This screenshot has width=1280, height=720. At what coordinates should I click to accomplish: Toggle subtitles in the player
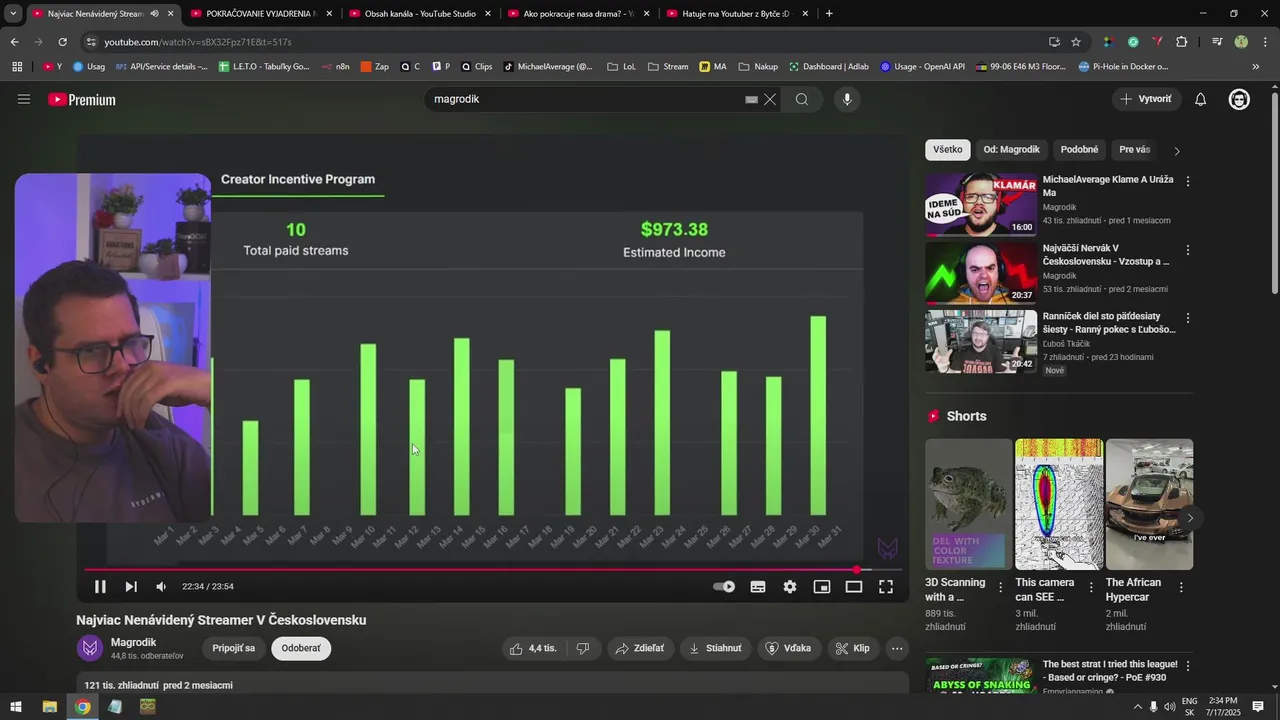(x=758, y=587)
